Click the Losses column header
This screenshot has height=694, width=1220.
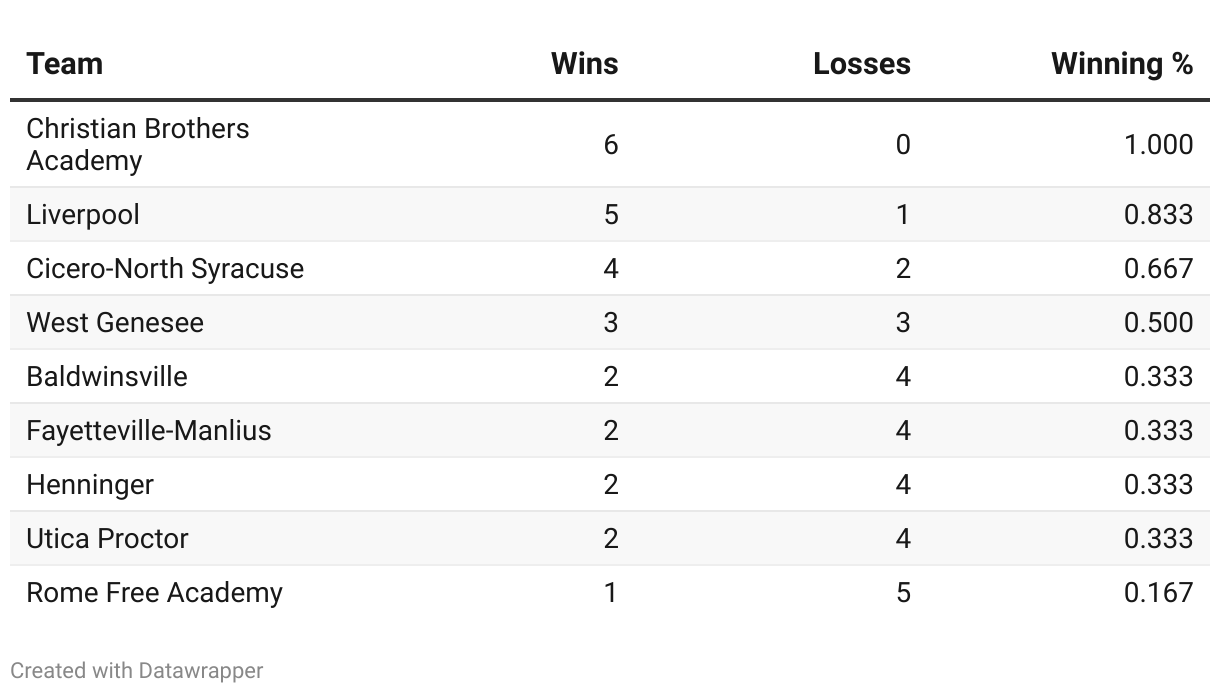coord(862,64)
